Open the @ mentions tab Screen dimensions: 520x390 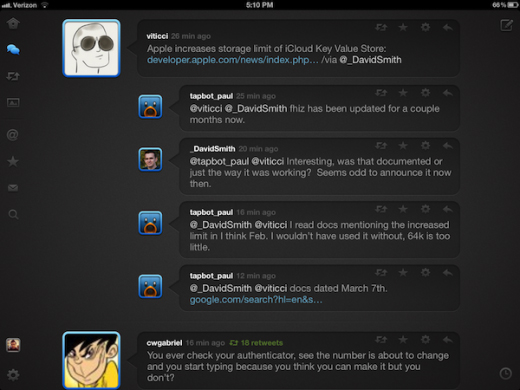(x=13, y=135)
